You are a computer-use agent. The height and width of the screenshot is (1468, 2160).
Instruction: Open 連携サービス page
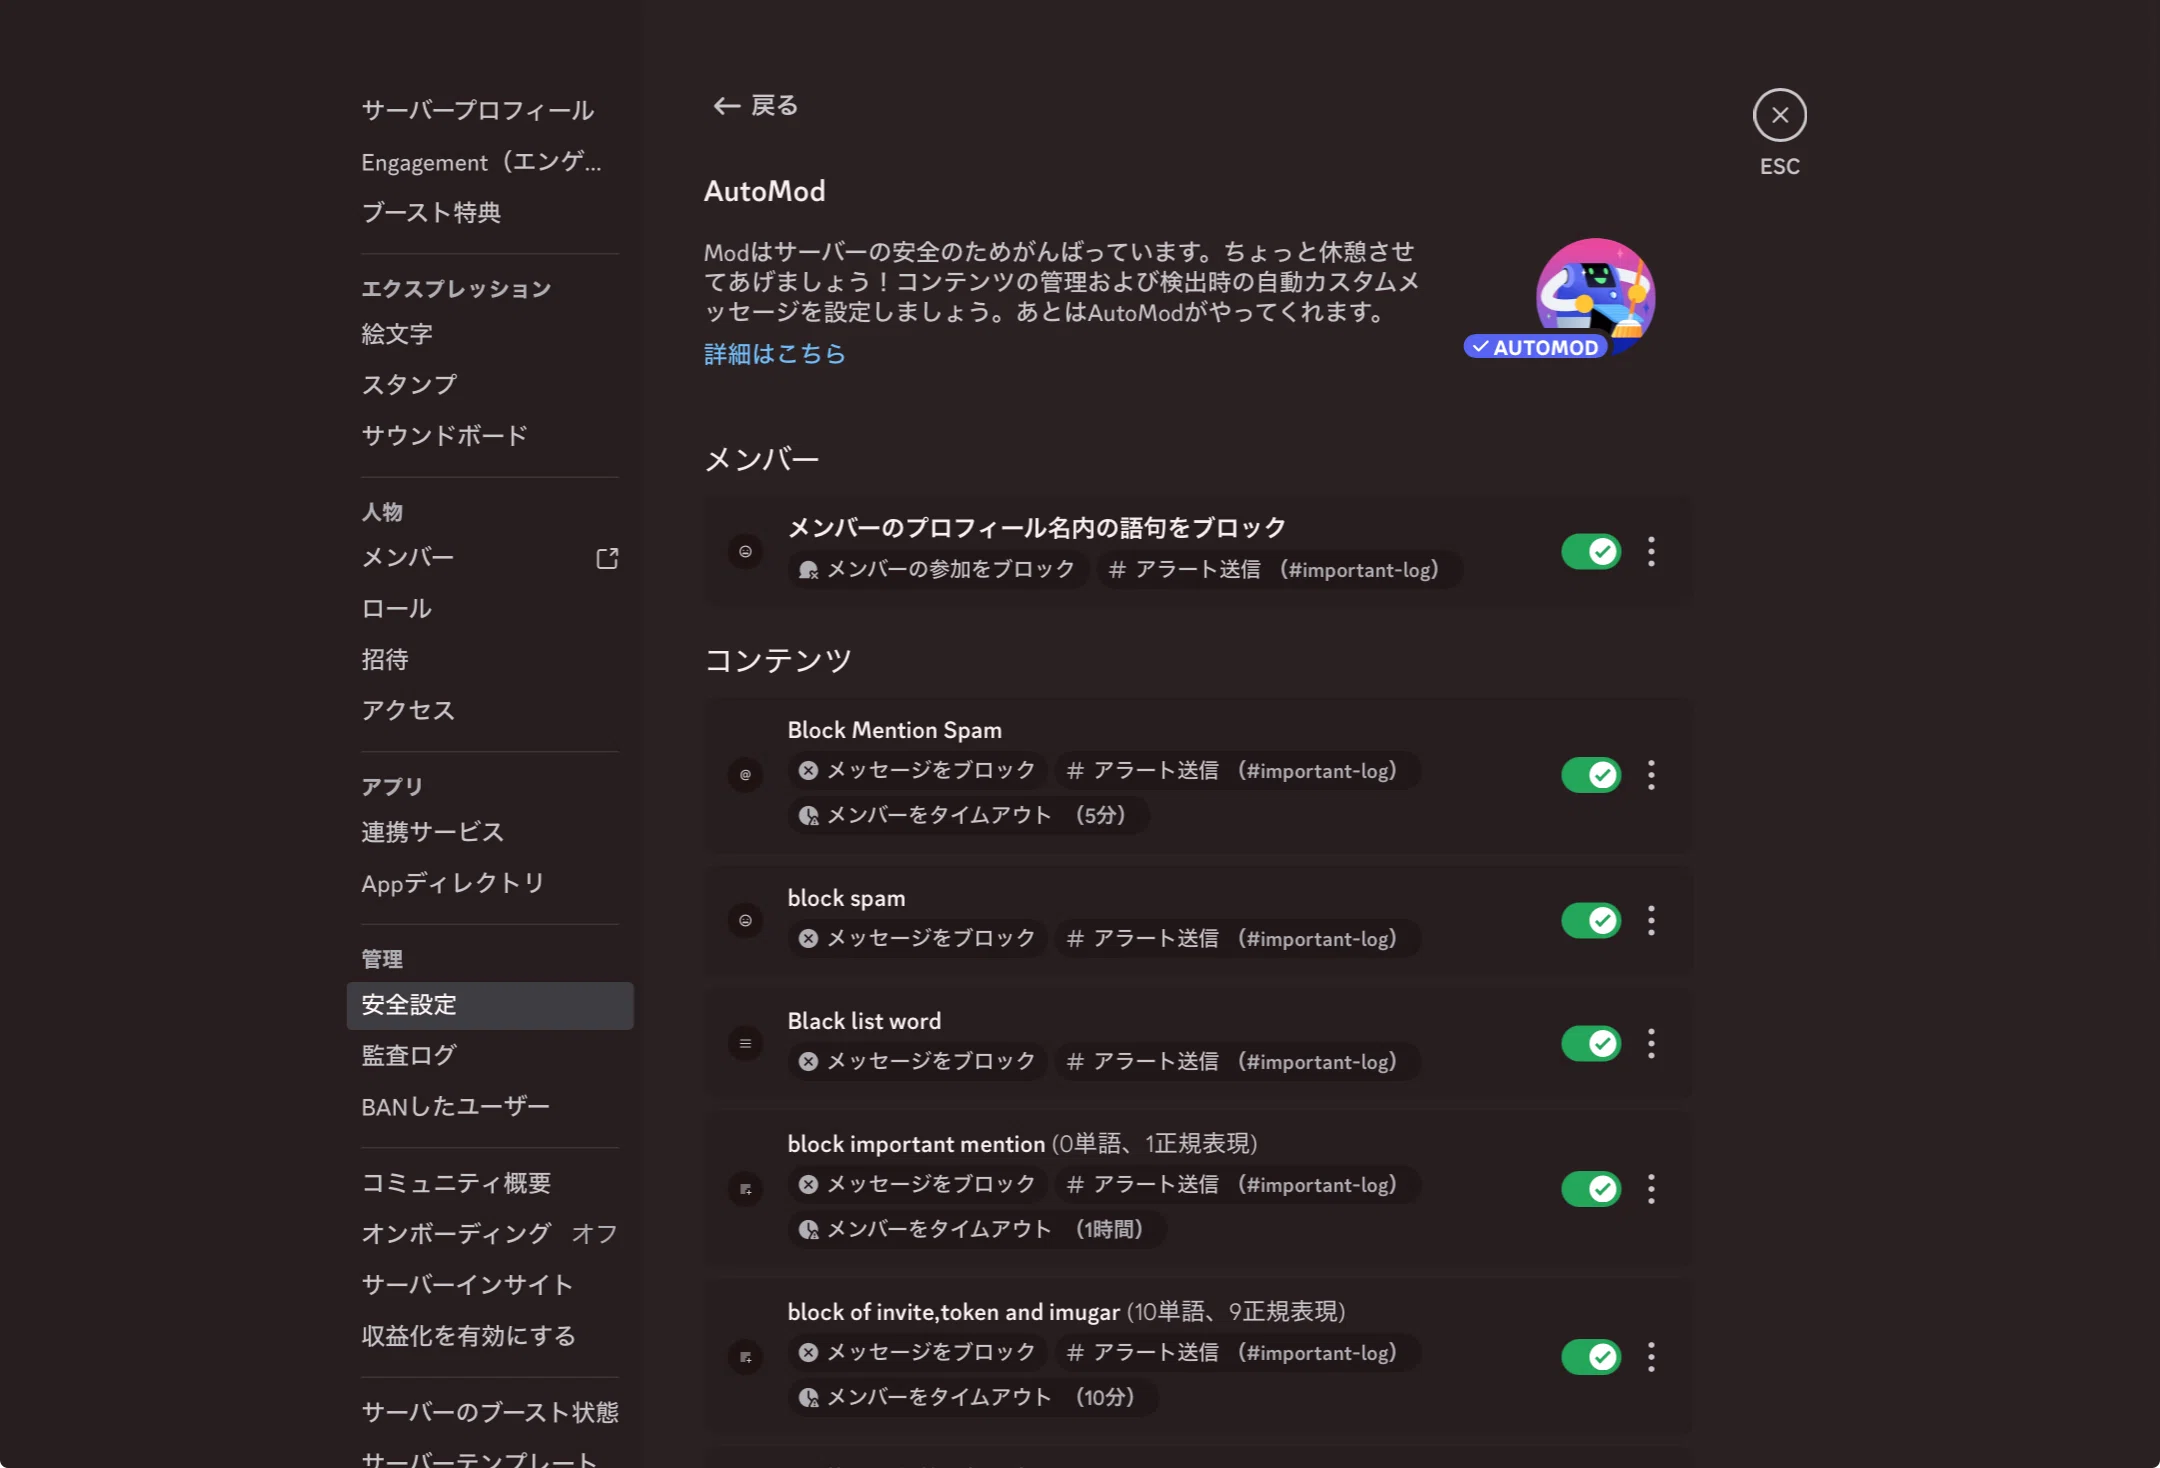click(x=490, y=832)
